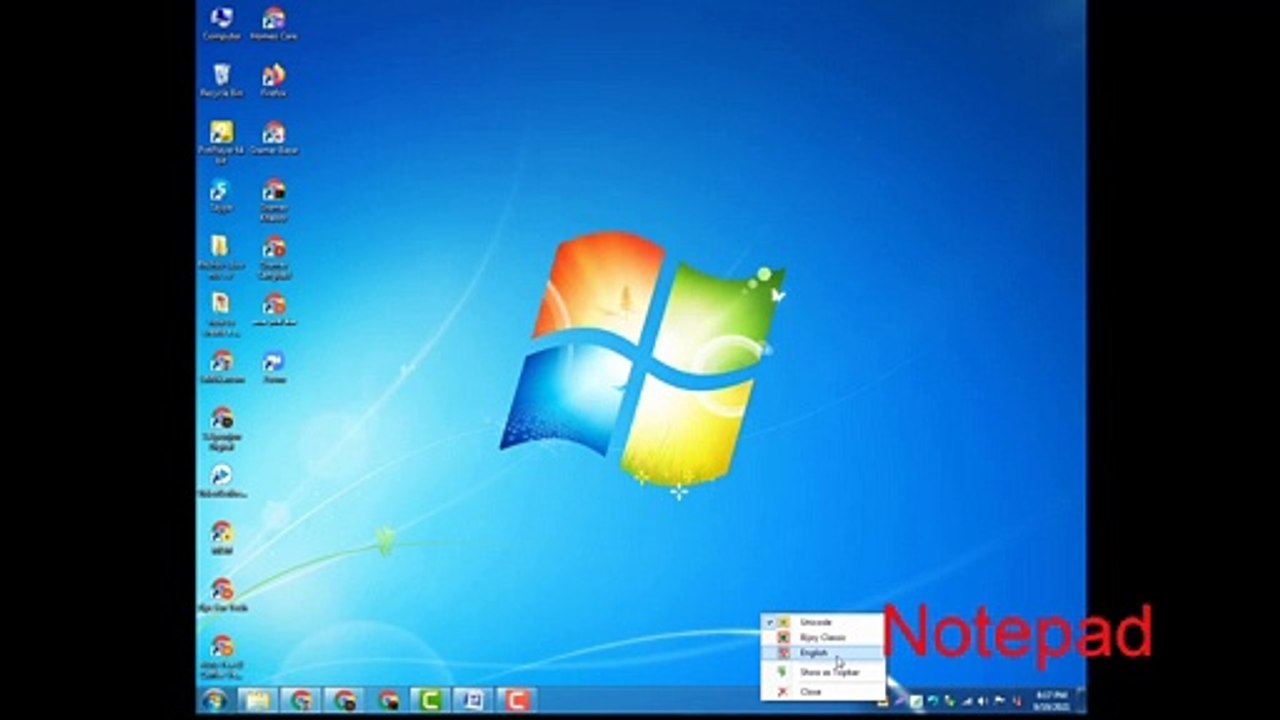Open the Word document taskbar icon

[x=472, y=700]
